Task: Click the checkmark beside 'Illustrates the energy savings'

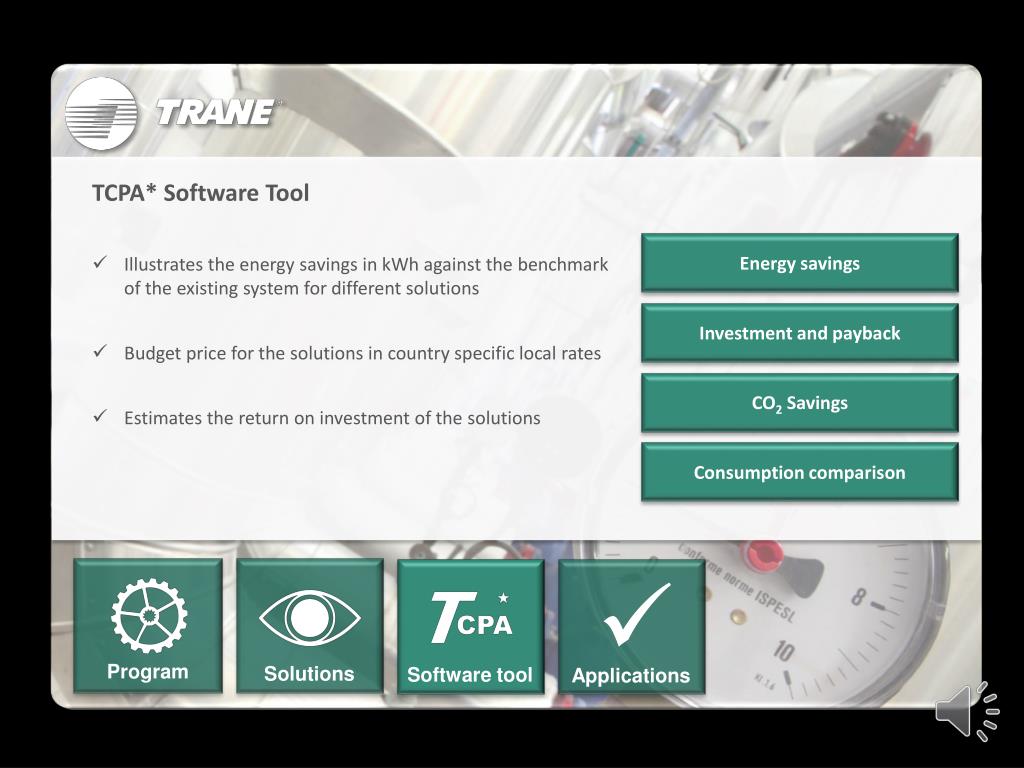Action: click(x=100, y=263)
